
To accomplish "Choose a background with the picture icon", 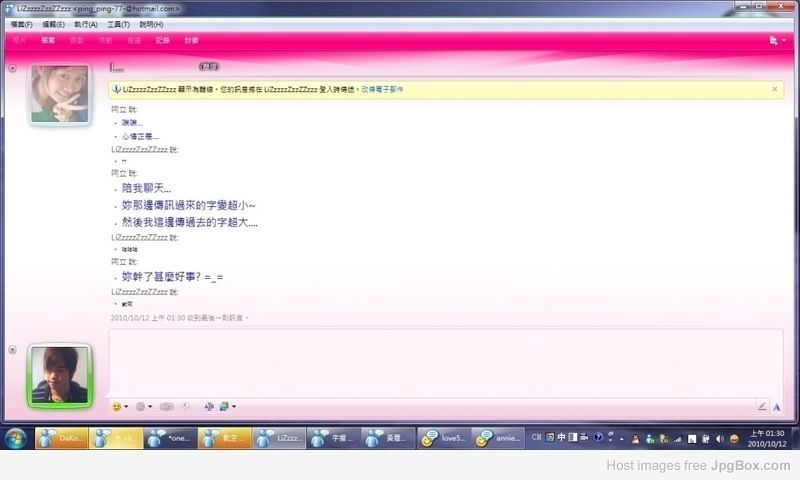I will pyautogui.click(x=224, y=407).
